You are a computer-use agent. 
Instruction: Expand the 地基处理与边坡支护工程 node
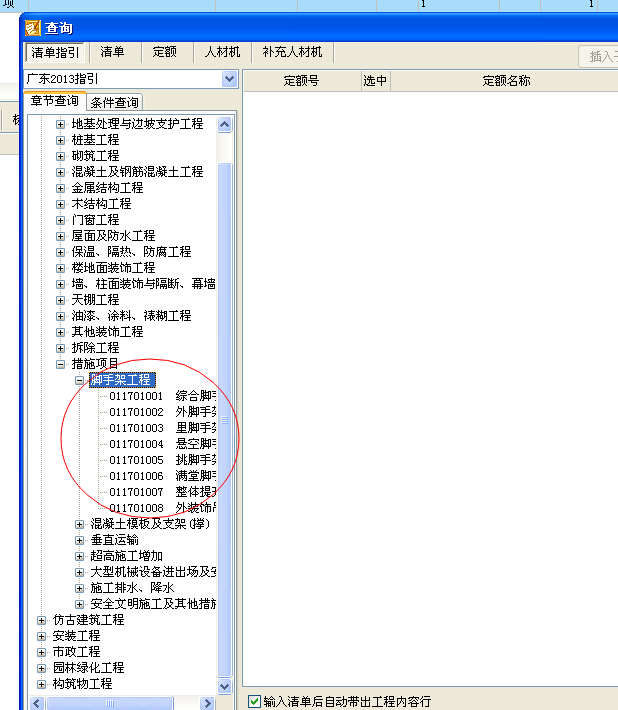coord(60,124)
